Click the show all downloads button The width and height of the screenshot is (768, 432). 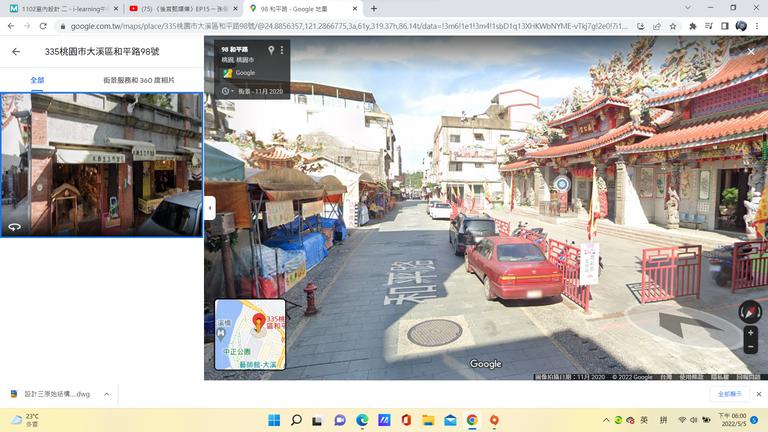click(x=730, y=394)
